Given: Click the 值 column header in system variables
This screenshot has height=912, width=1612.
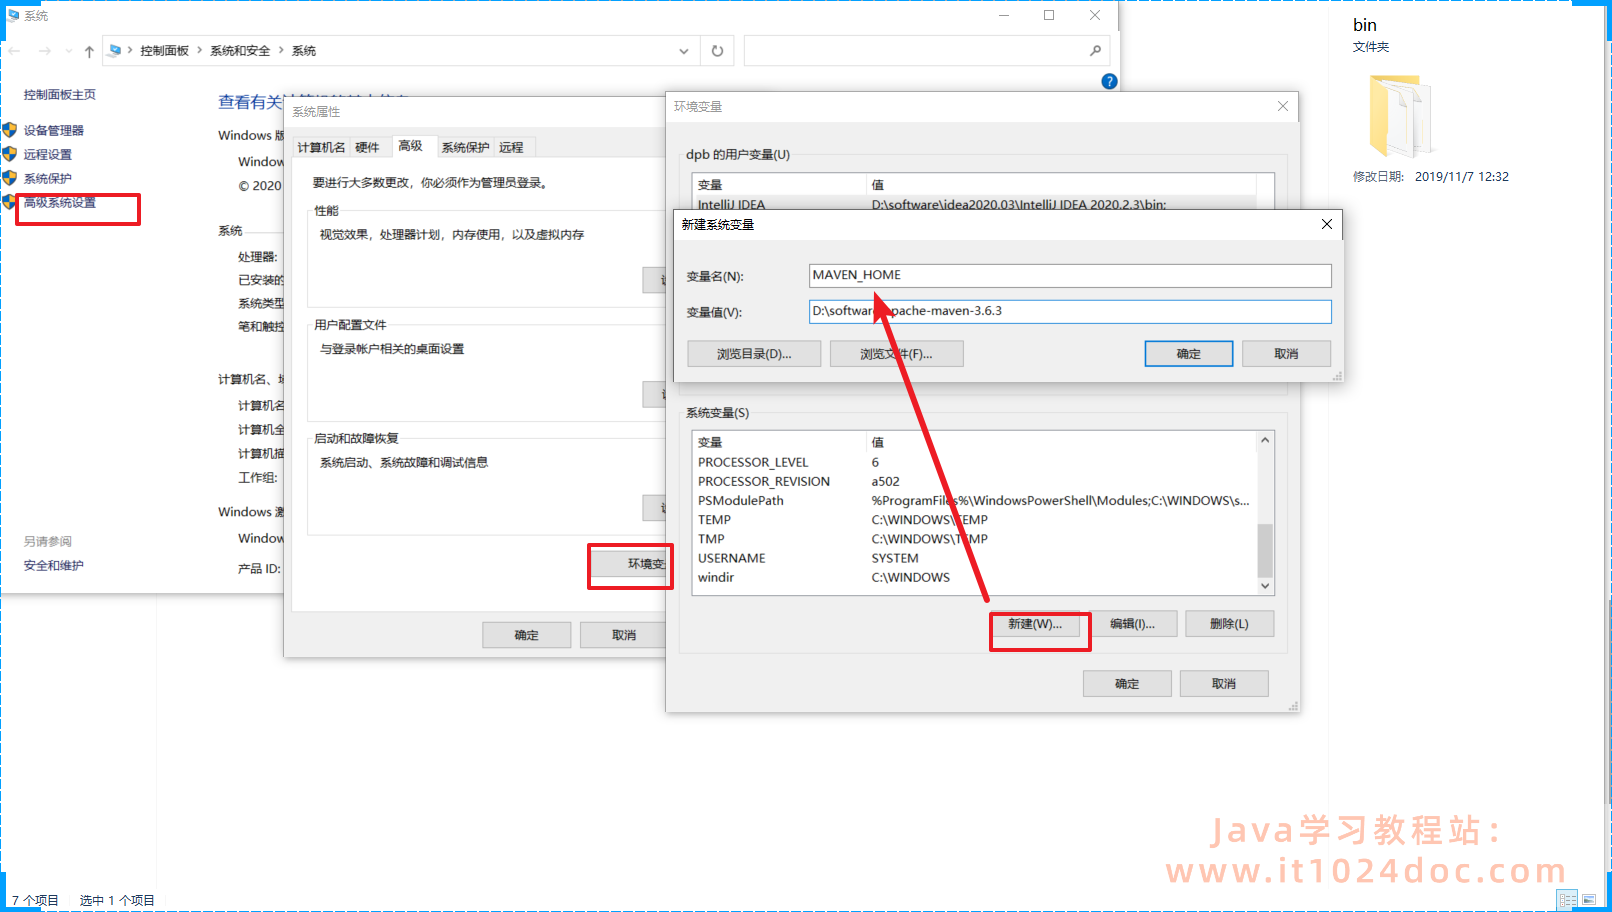Looking at the screenshot, I should coord(1061,442).
